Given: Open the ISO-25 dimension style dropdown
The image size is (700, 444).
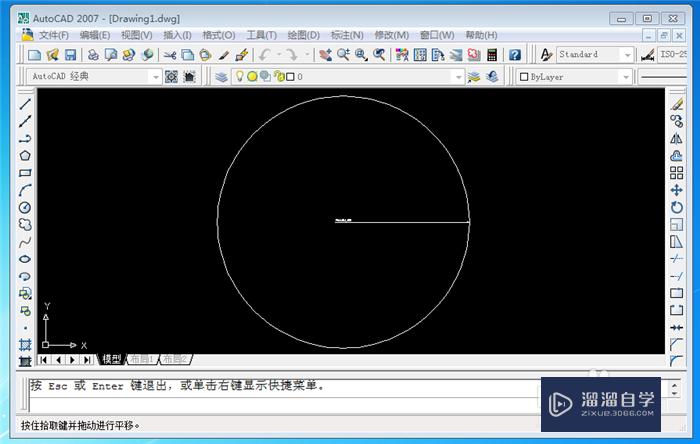Looking at the screenshot, I should click(x=673, y=55).
